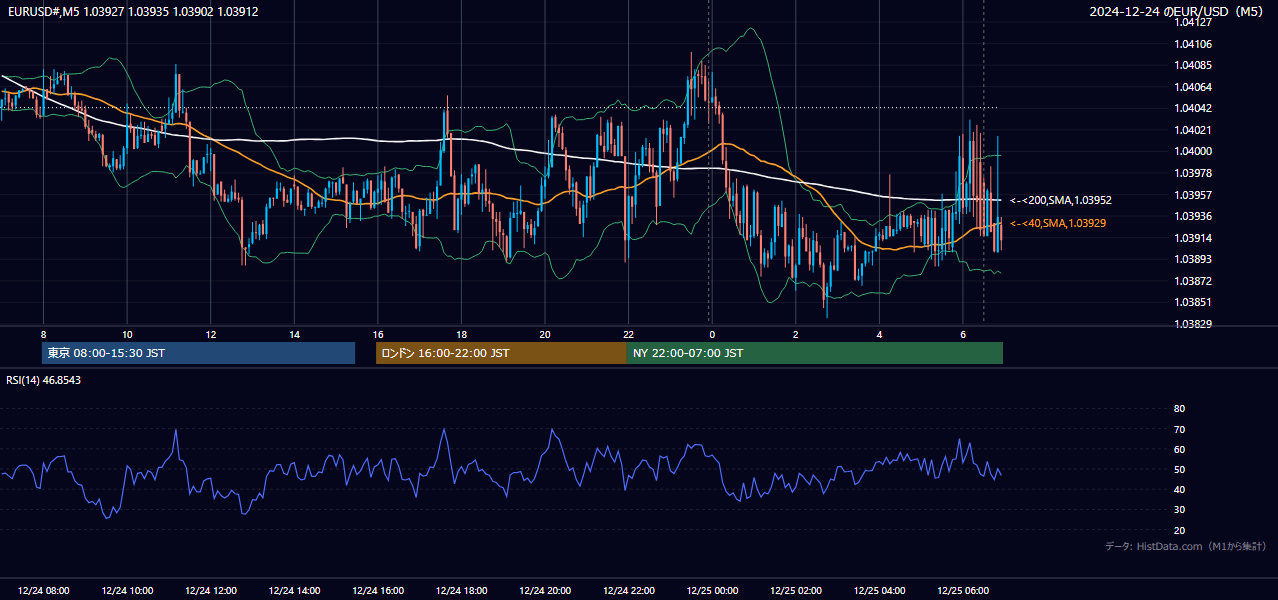
Task: Click the 12/25 00:00 date label
Action: 712,591
